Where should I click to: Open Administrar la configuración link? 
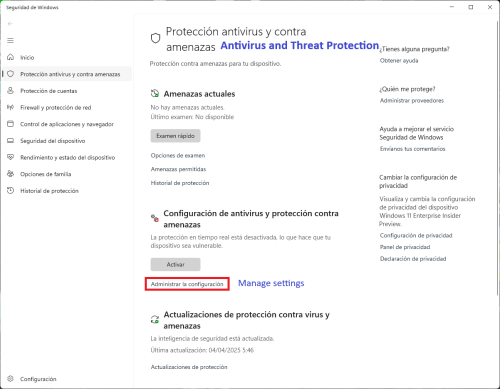tap(187, 284)
